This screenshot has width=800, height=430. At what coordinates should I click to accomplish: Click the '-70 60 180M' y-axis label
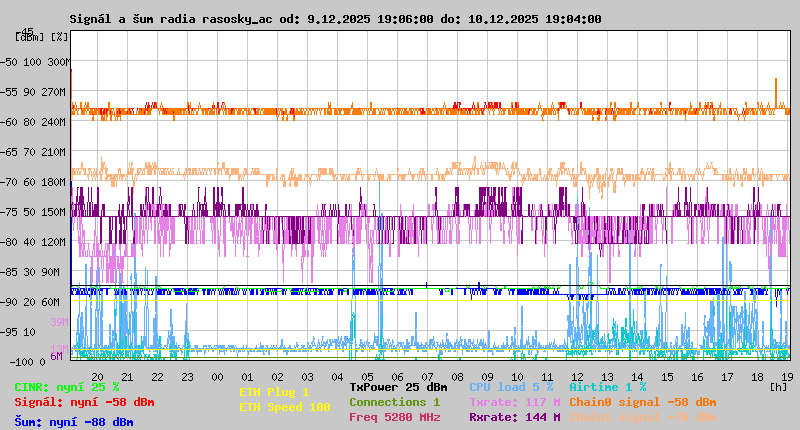coord(33,182)
